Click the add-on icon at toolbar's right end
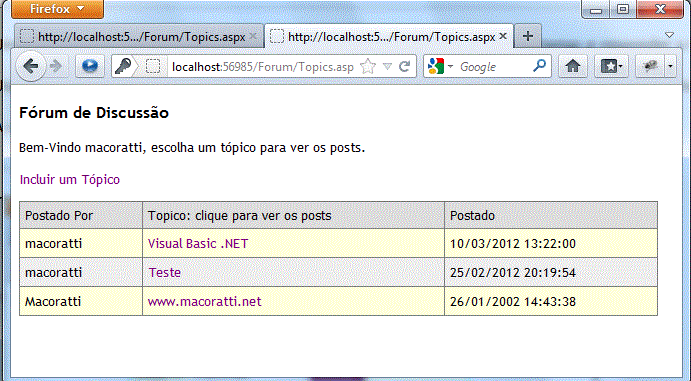 pos(650,67)
